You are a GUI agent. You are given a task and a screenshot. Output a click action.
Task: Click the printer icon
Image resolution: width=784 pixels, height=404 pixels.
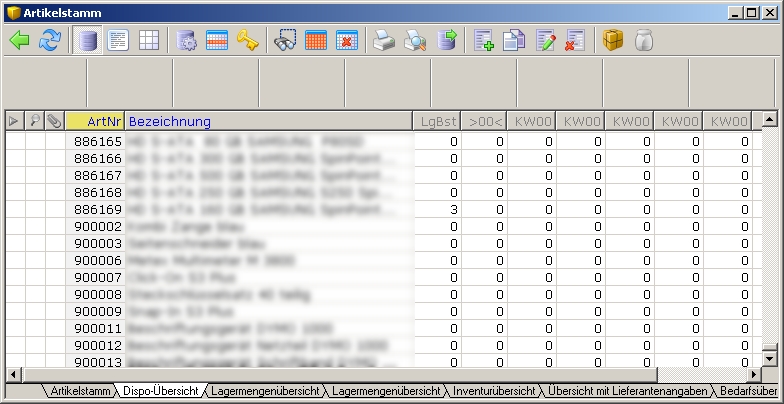(384, 40)
